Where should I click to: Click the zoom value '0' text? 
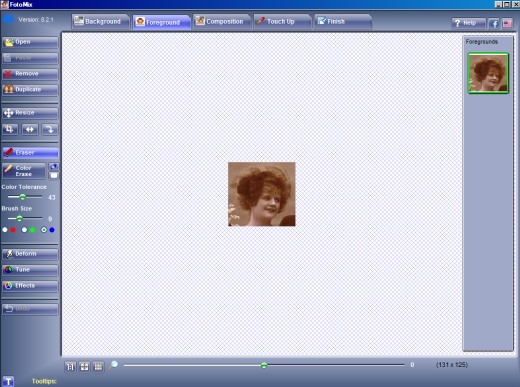pyautogui.click(x=412, y=365)
